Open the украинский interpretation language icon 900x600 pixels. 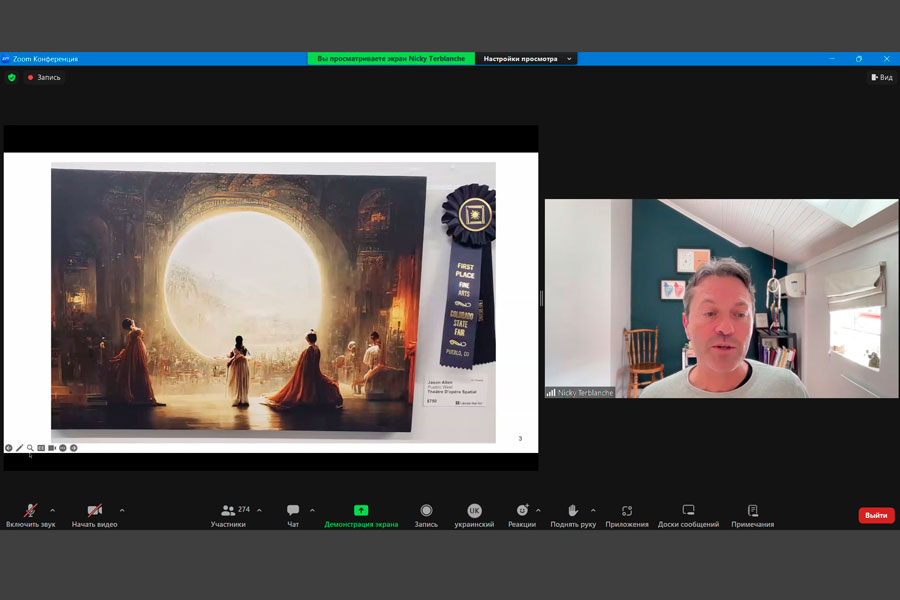point(474,510)
